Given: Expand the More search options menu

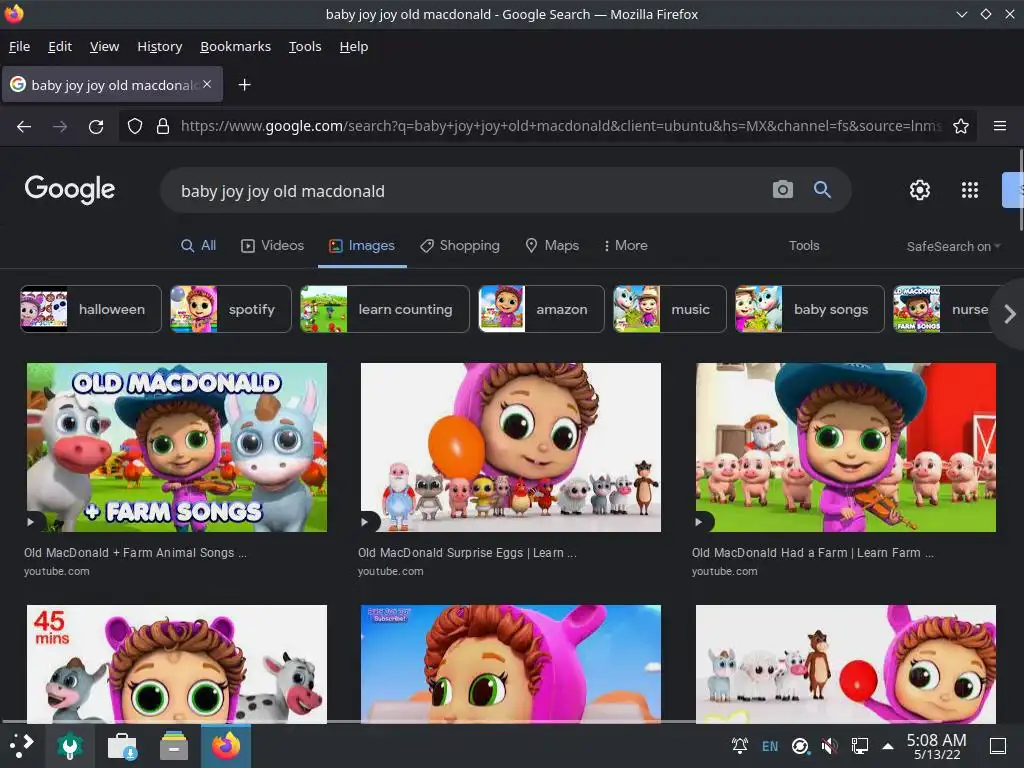Looking at the screenshot, I should (625, 246).
